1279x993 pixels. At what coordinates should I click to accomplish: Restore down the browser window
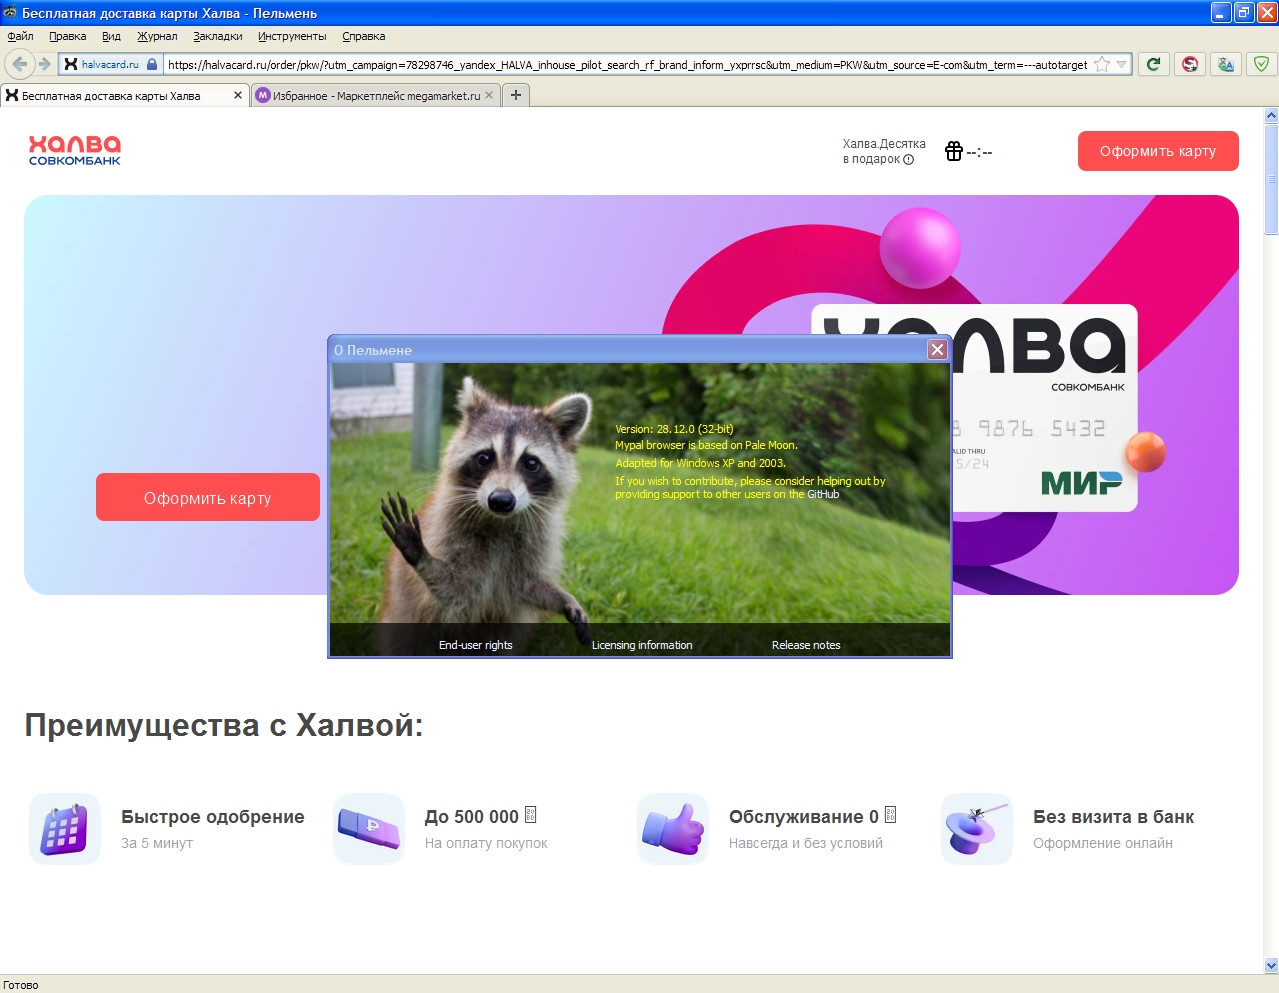click(1244, 13)
